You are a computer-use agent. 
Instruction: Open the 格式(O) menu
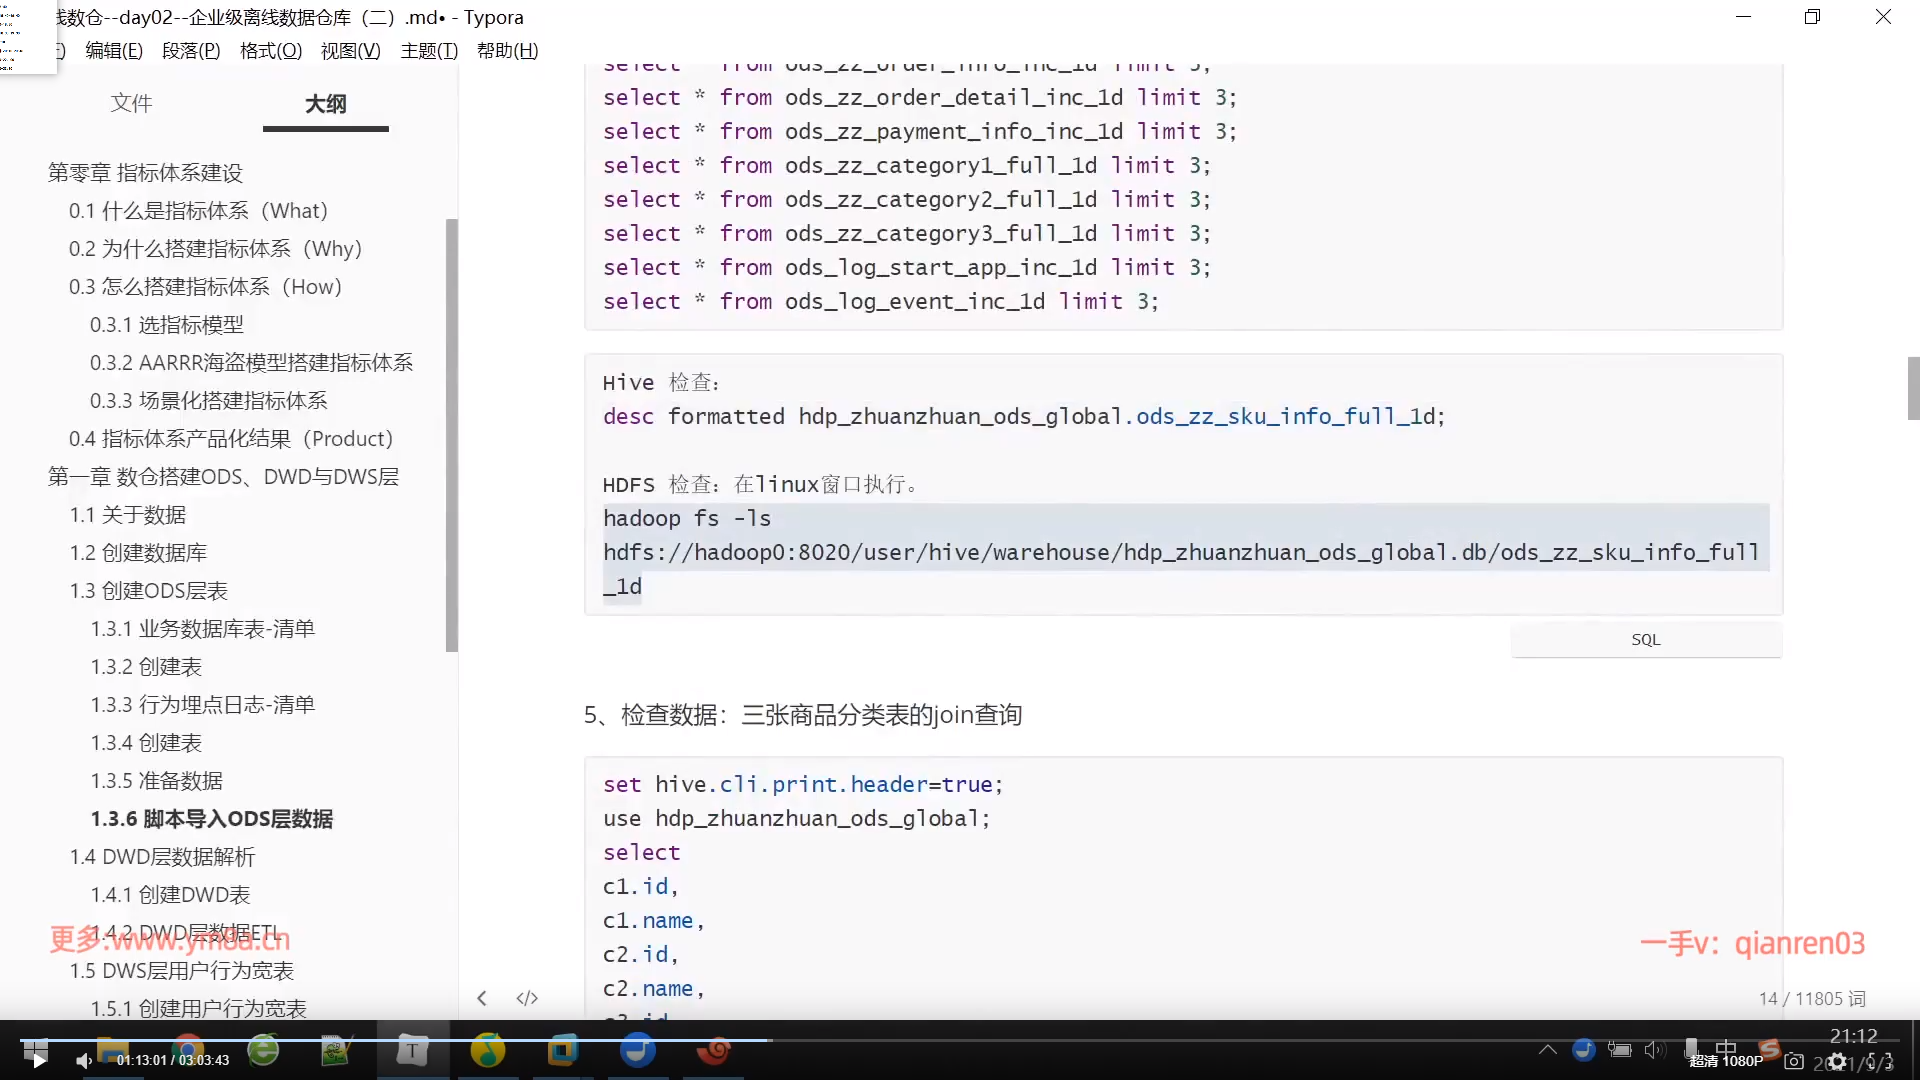click(270, 51)
